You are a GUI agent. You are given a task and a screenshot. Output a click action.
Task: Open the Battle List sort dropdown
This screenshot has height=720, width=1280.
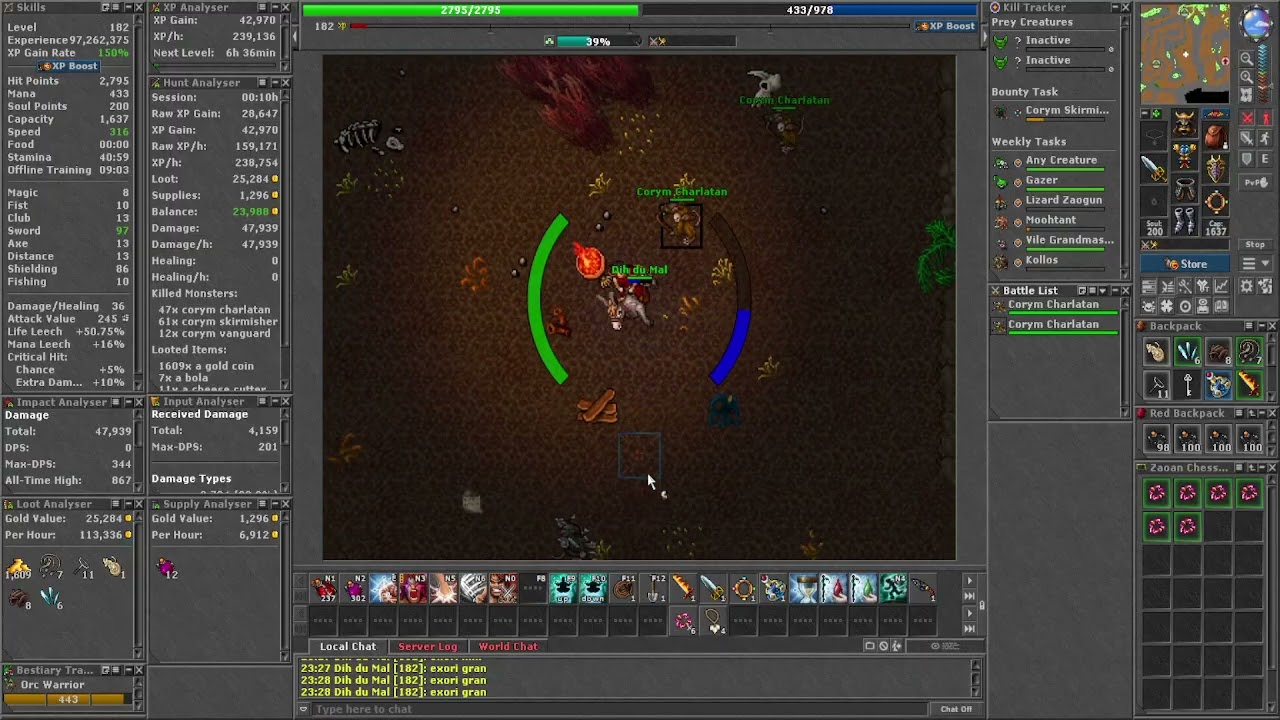pos(1103,291)
